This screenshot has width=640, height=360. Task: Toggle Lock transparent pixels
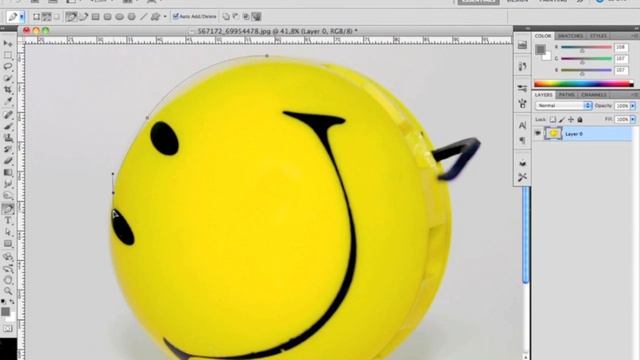(x=552, y=120)
